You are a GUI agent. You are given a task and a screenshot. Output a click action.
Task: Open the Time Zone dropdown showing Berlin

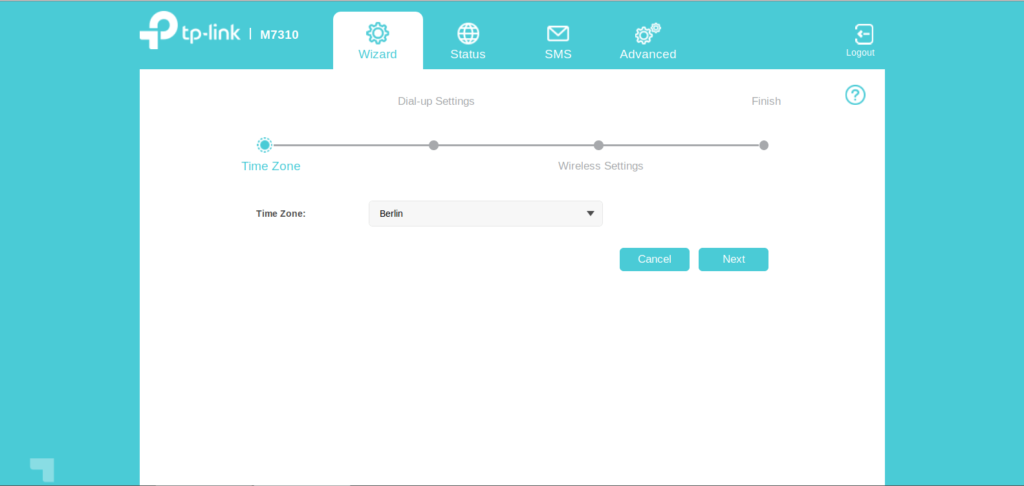(485, 214)
